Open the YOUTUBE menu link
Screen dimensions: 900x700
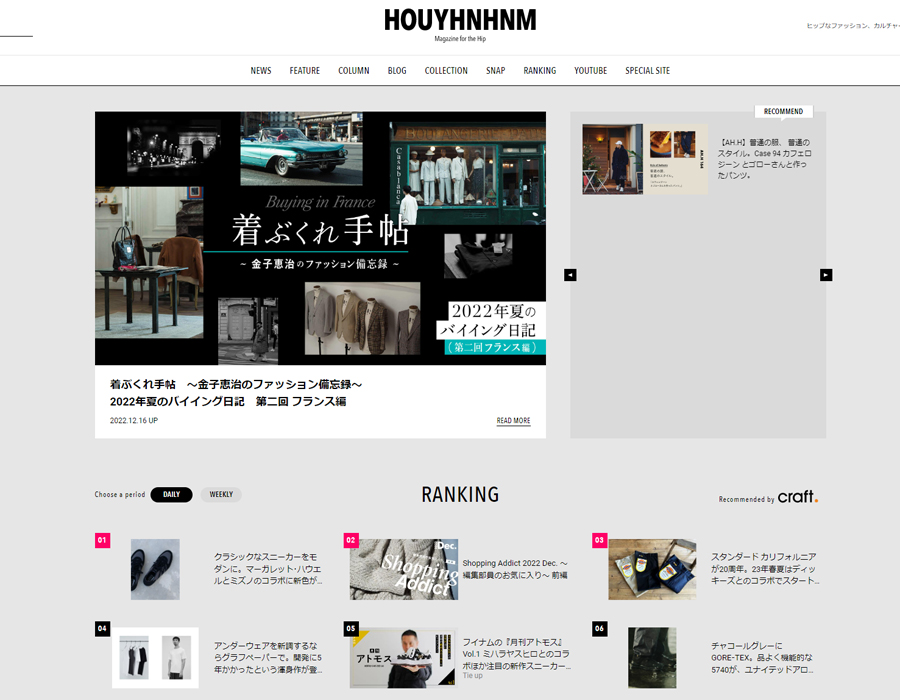(590, 71)
